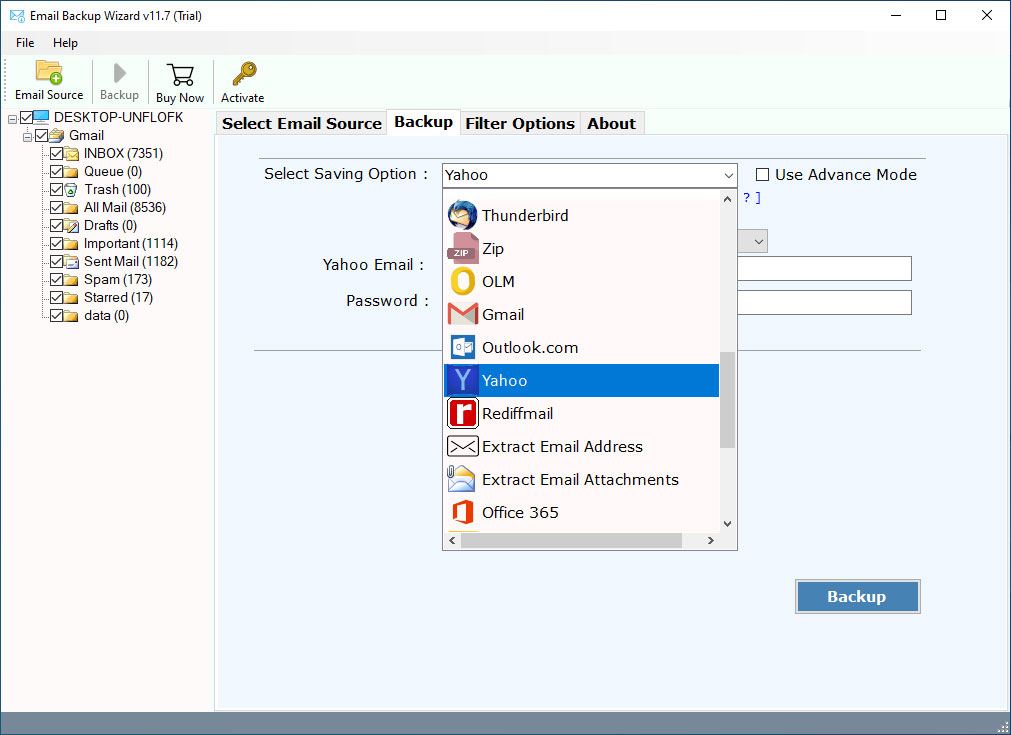The width and height of the screenshot is (1011, 735).
Task: Switch to Select Email Source tab
Action: point(302,123)
